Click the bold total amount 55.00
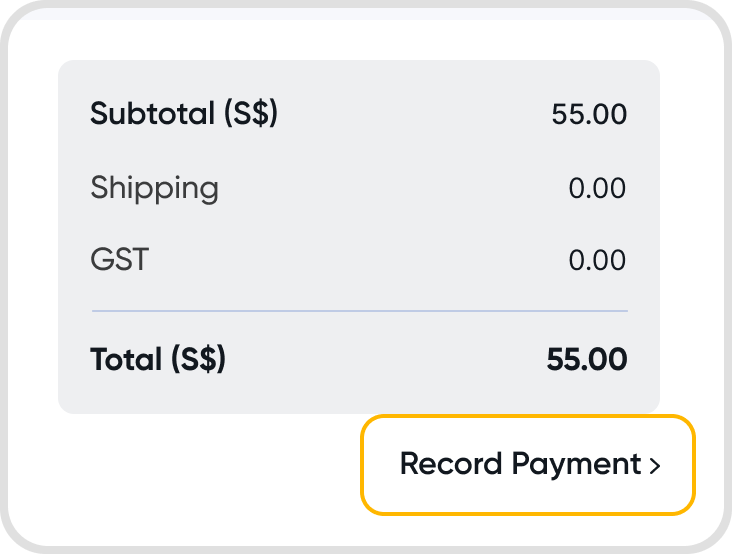Screen dimensions: 732x554 [587, 359]
